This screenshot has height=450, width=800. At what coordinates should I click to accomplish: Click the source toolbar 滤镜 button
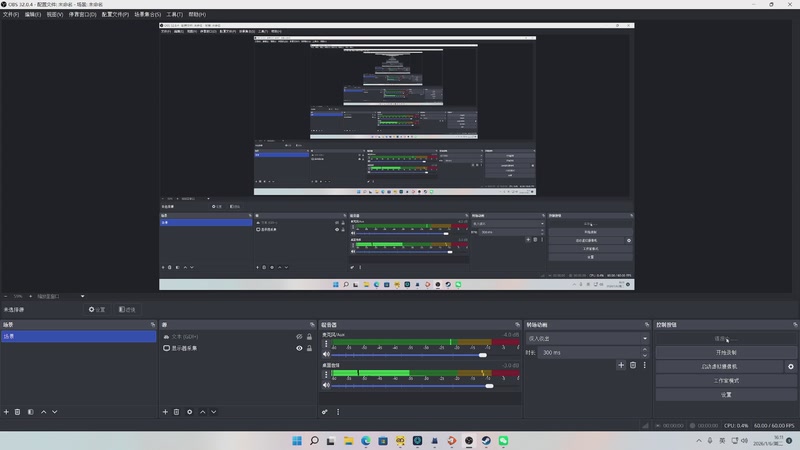click(x=127, y=309)
